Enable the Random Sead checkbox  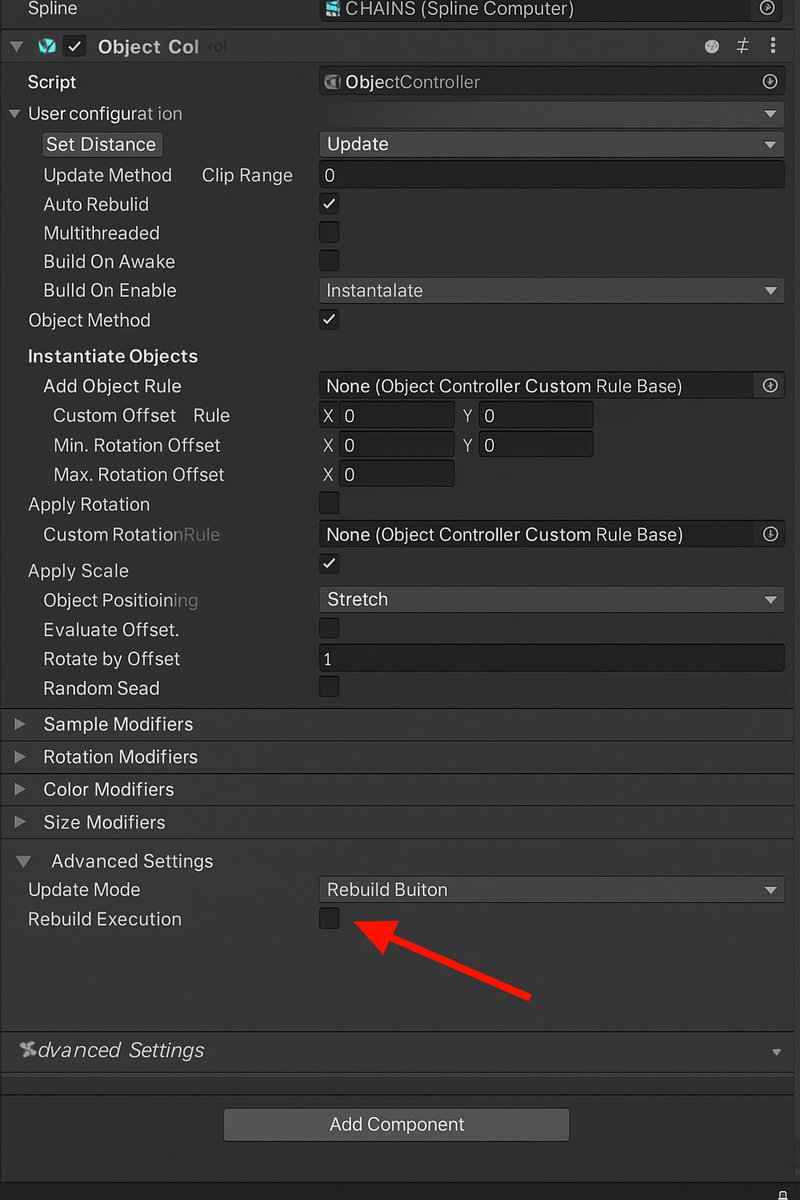tap(329, 686)
